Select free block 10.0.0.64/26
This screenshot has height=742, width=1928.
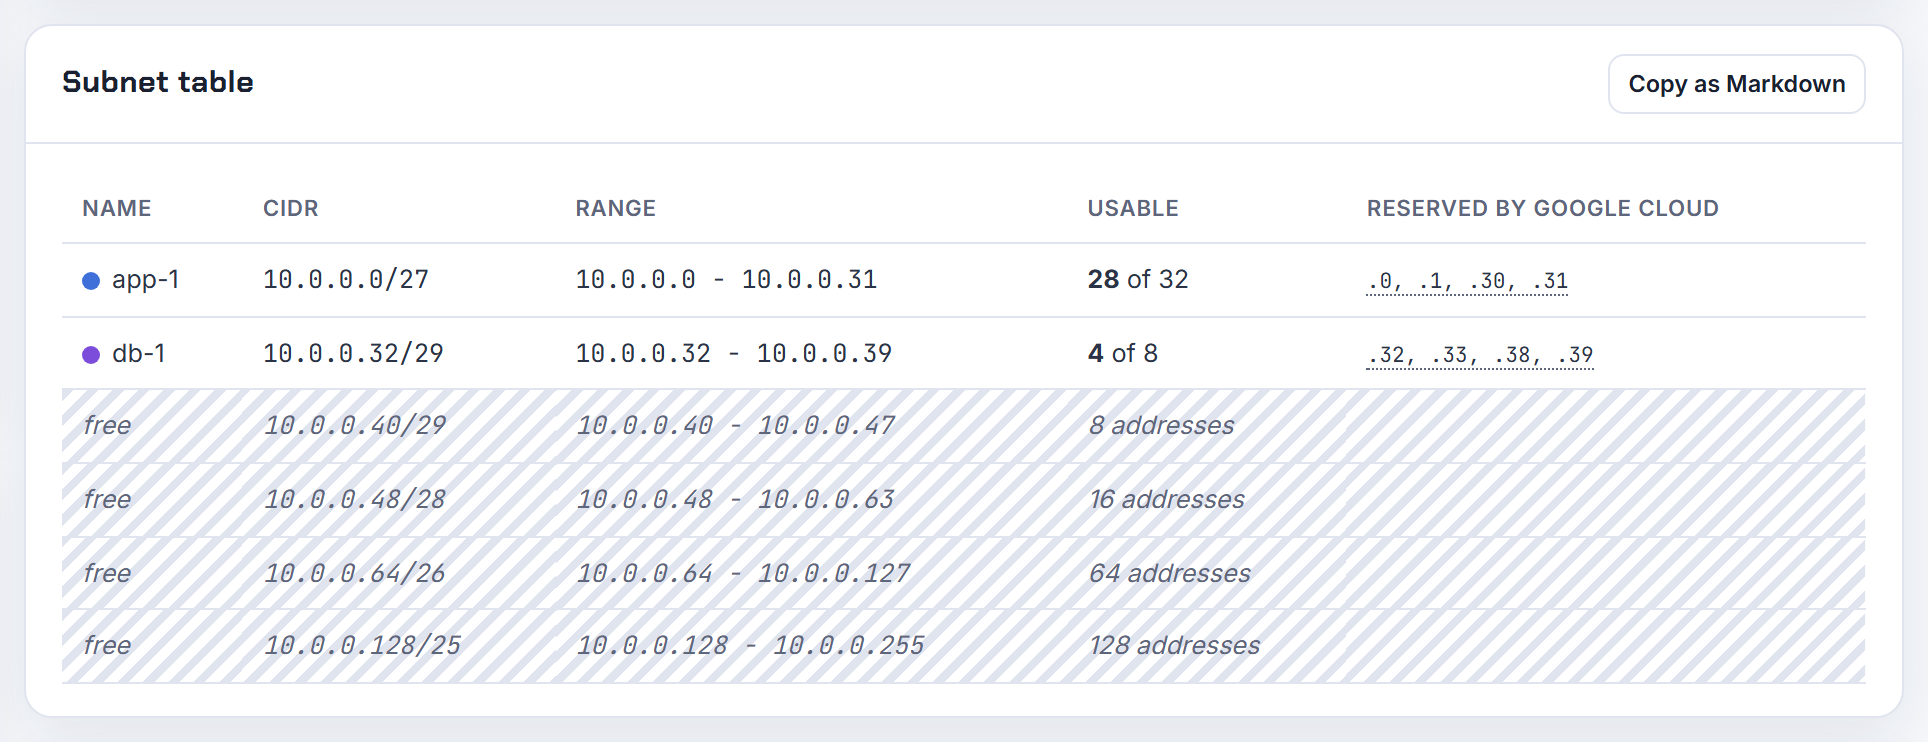(355, 574)
